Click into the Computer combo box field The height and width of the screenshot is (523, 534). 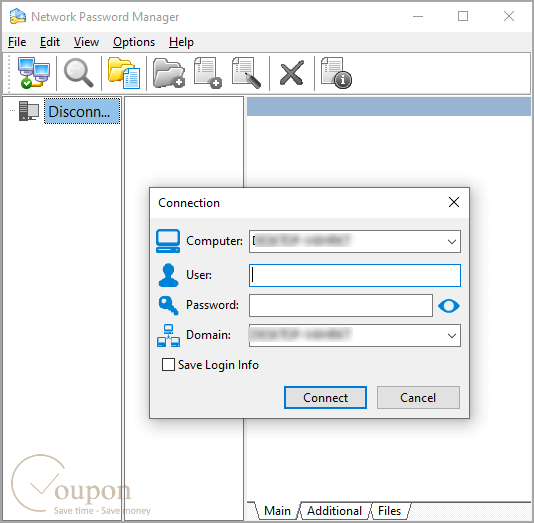click(355, 241)
